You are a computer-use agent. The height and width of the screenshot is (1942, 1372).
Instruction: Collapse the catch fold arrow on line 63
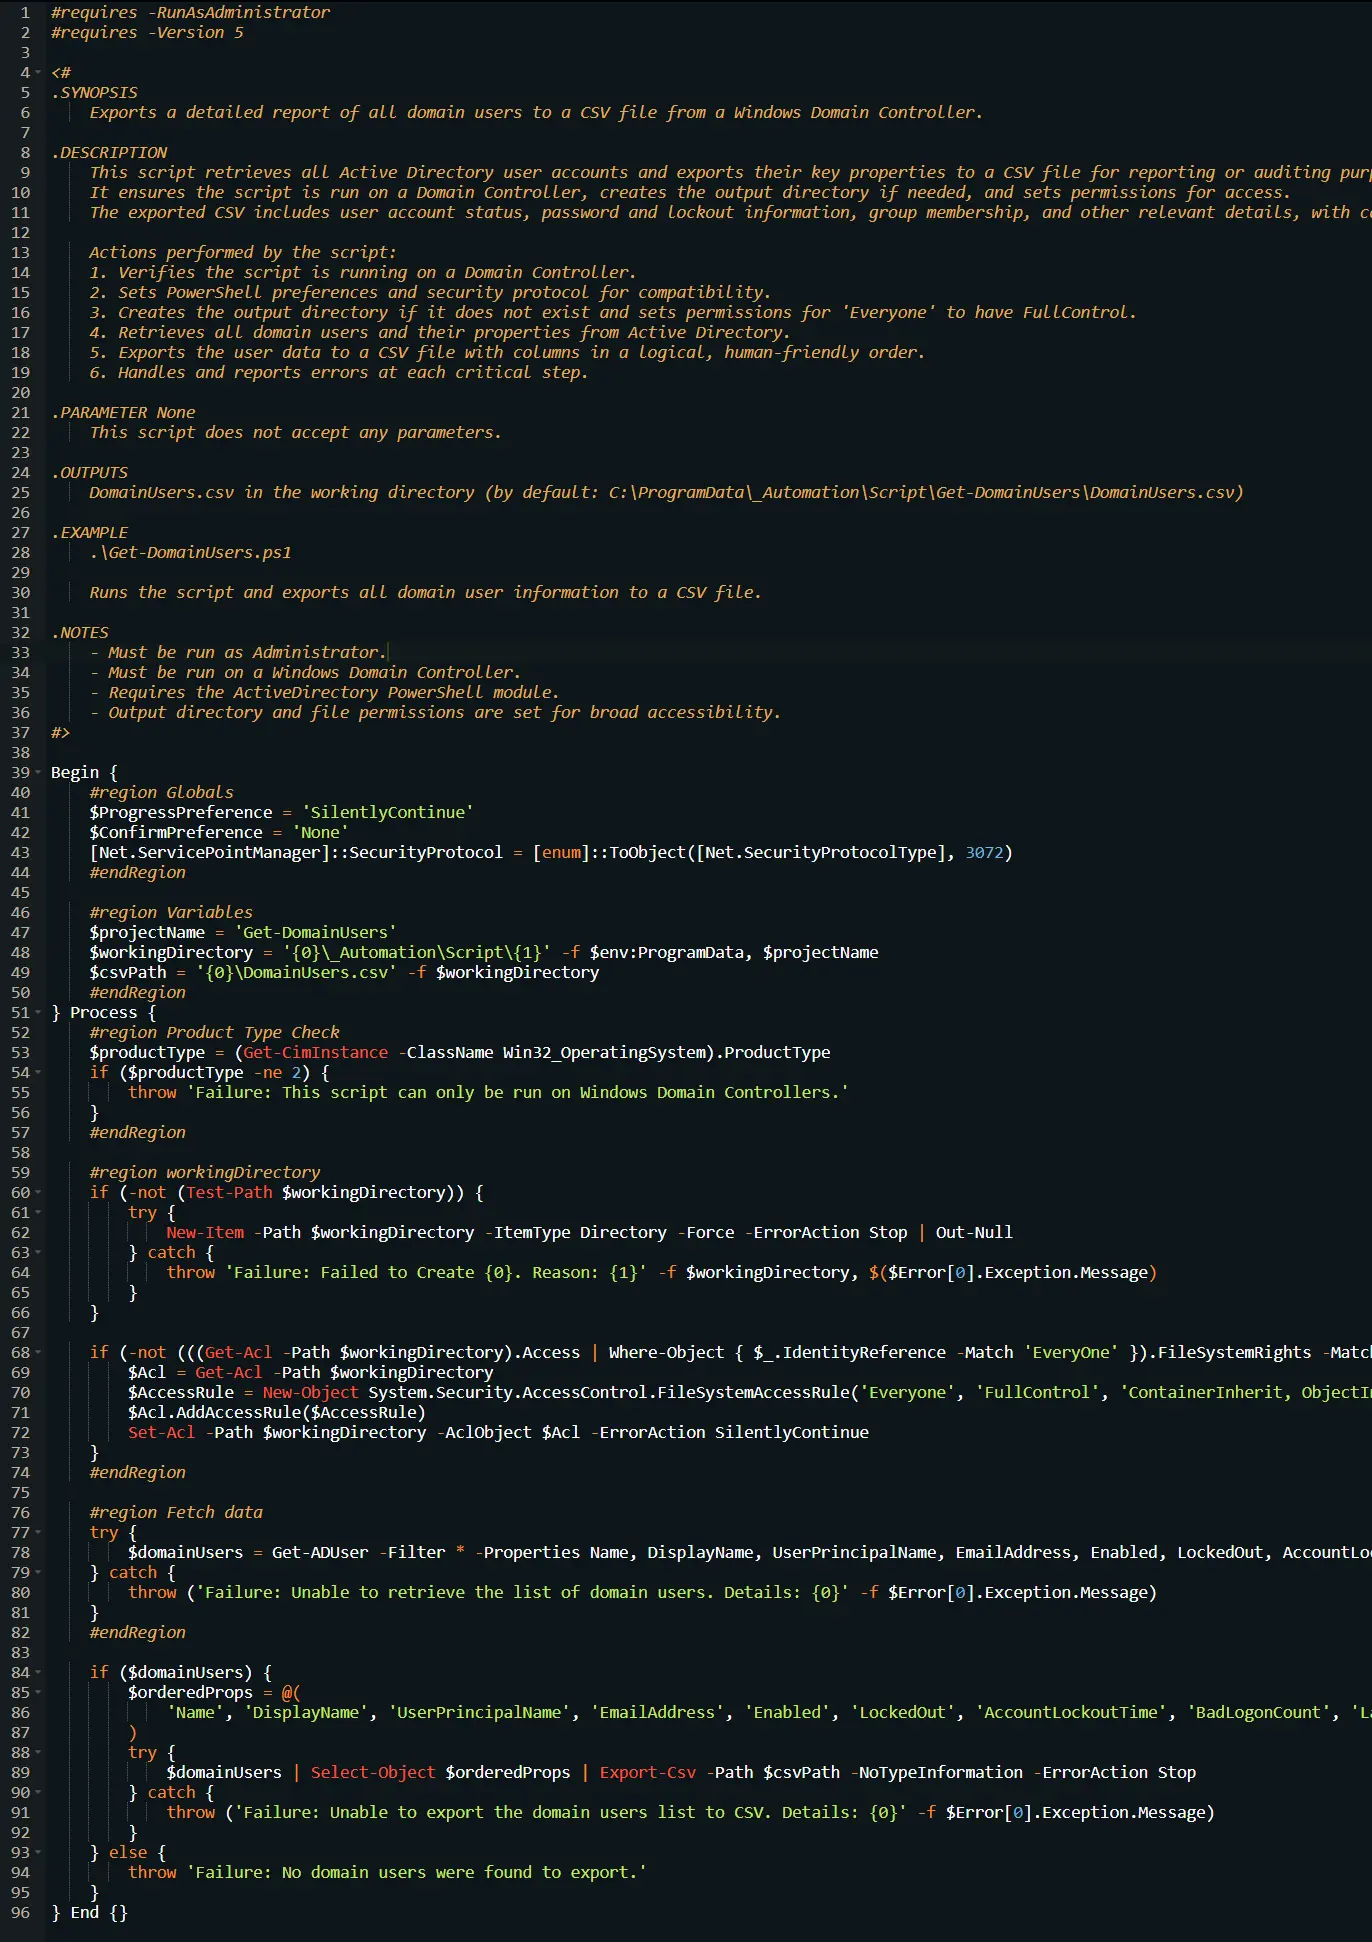(38, 1252)
